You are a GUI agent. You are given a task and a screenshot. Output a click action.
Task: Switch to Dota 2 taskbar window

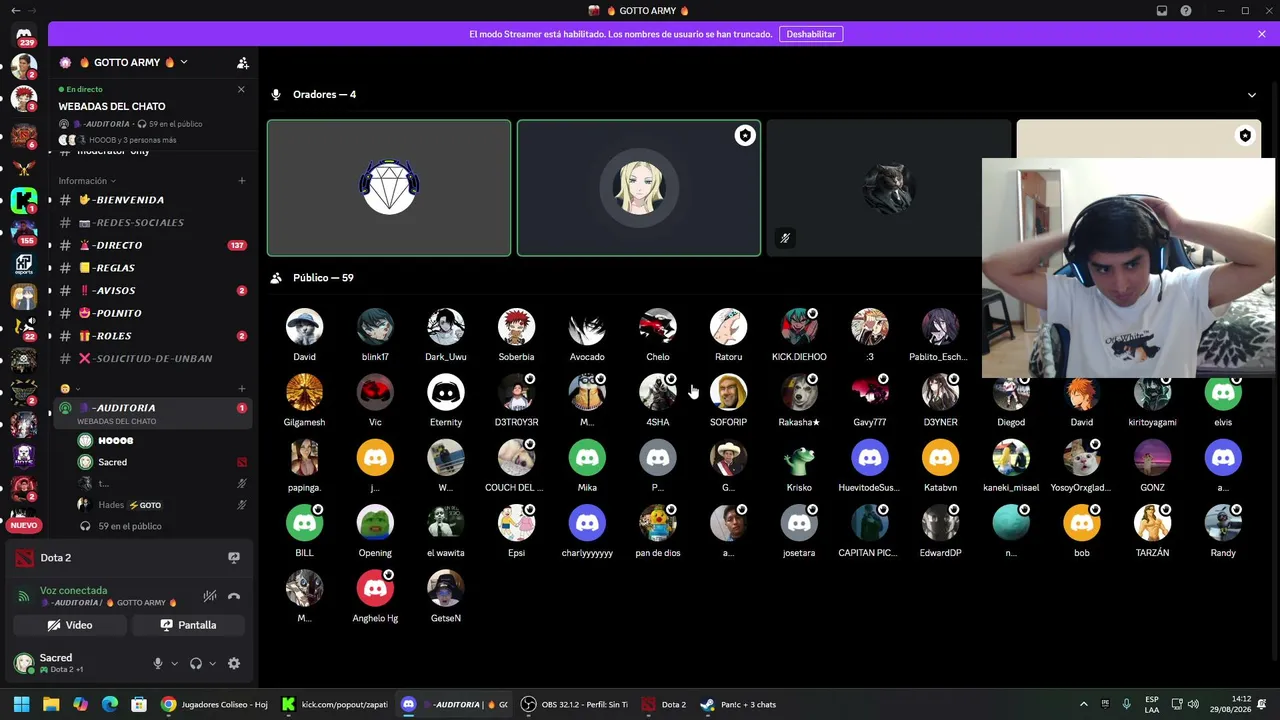coord(664,704)
